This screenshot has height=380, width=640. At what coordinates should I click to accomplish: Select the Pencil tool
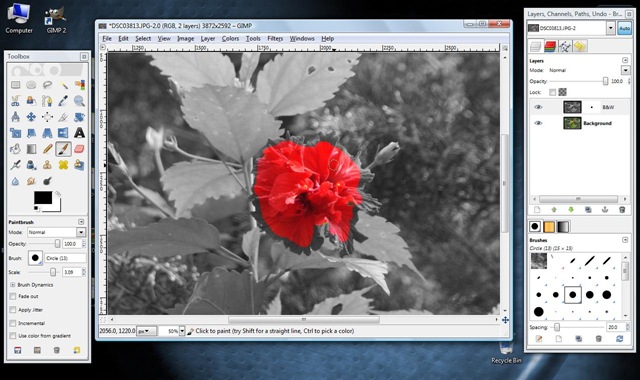47,149
